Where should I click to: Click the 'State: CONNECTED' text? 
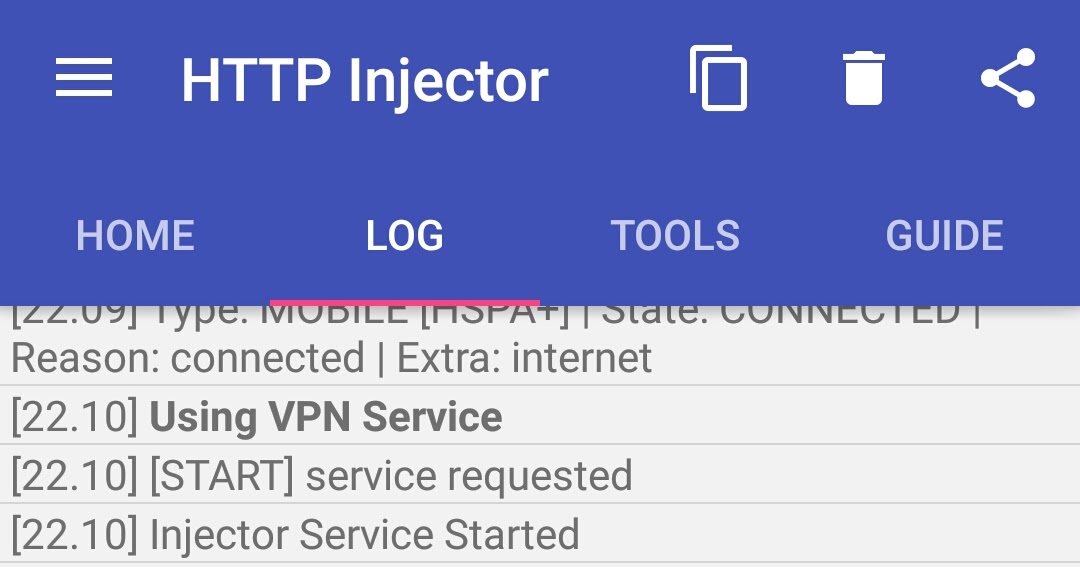pyautogui.click(x=781, y=316)
